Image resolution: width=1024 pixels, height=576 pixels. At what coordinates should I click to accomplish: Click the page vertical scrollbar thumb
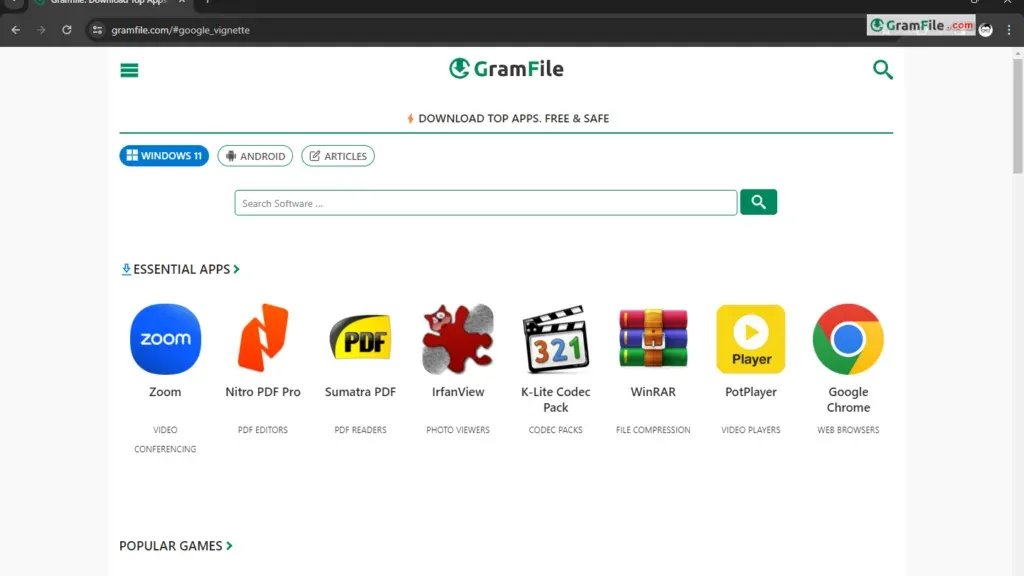pos(1017,116)
